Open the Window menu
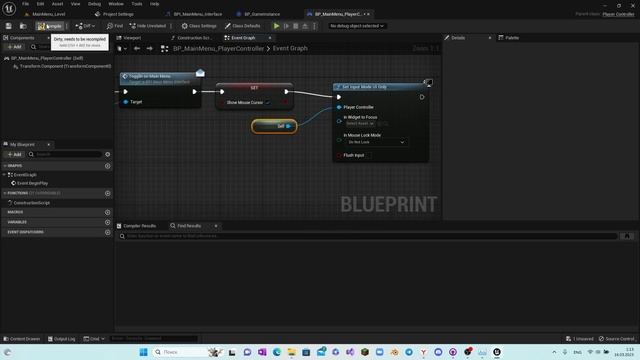Screen dimensions: 640x360 point(116,4)
